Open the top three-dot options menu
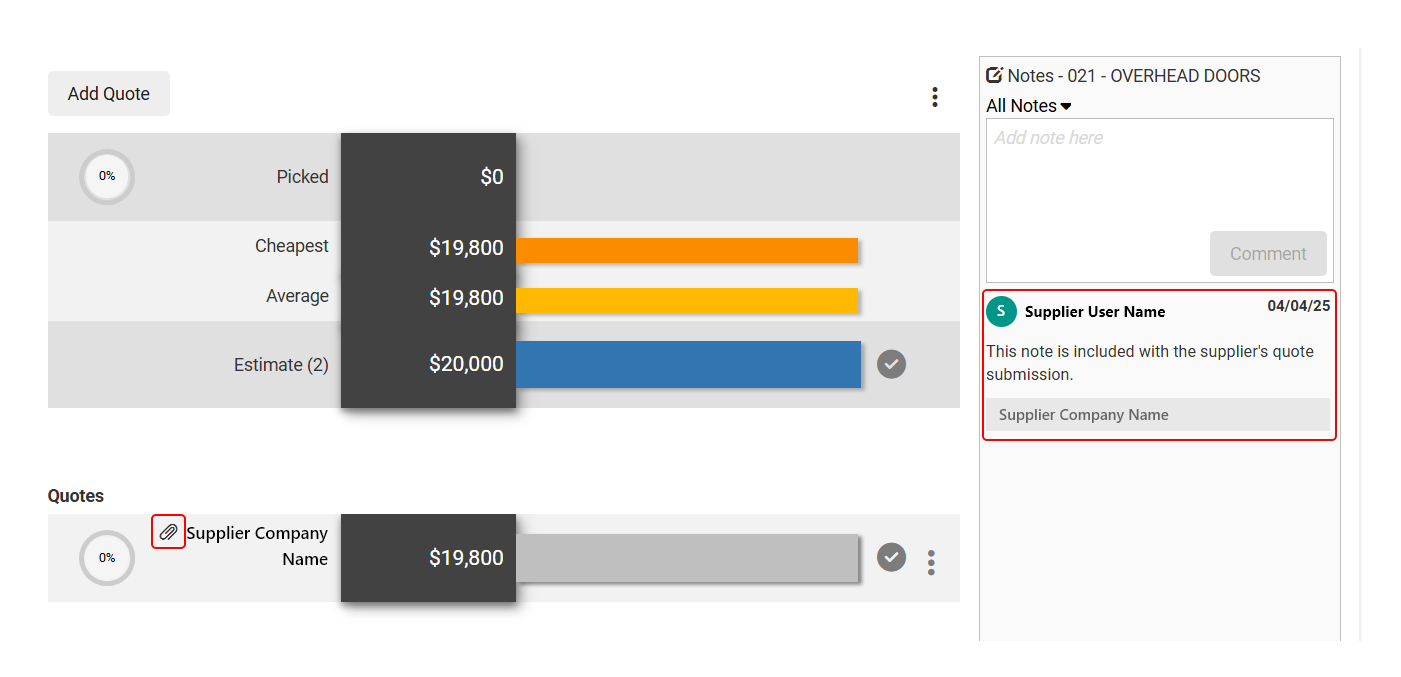 pyautogui.click(x=934, y=97)
